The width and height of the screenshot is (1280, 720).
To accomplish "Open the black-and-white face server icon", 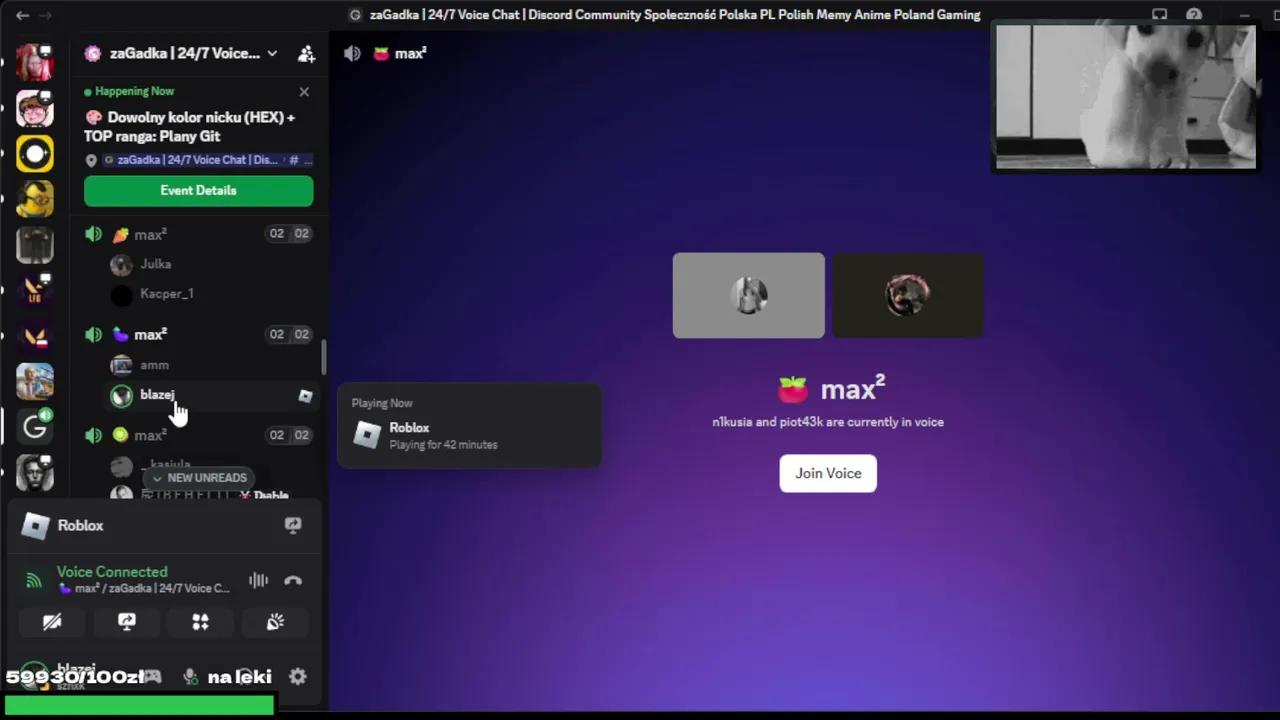I will point(35,472).
